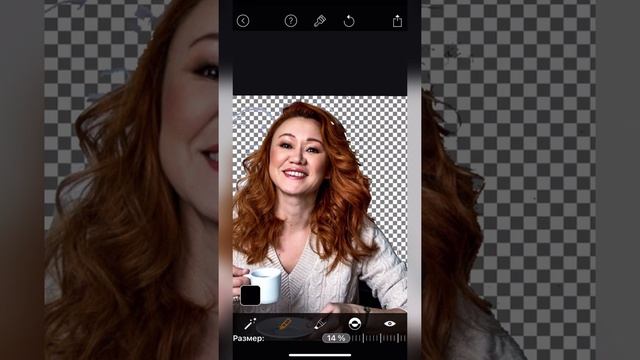This screenshot has width=640, height=360.
Task: Select the eyedropper tool in top bar
Action: 320,21
